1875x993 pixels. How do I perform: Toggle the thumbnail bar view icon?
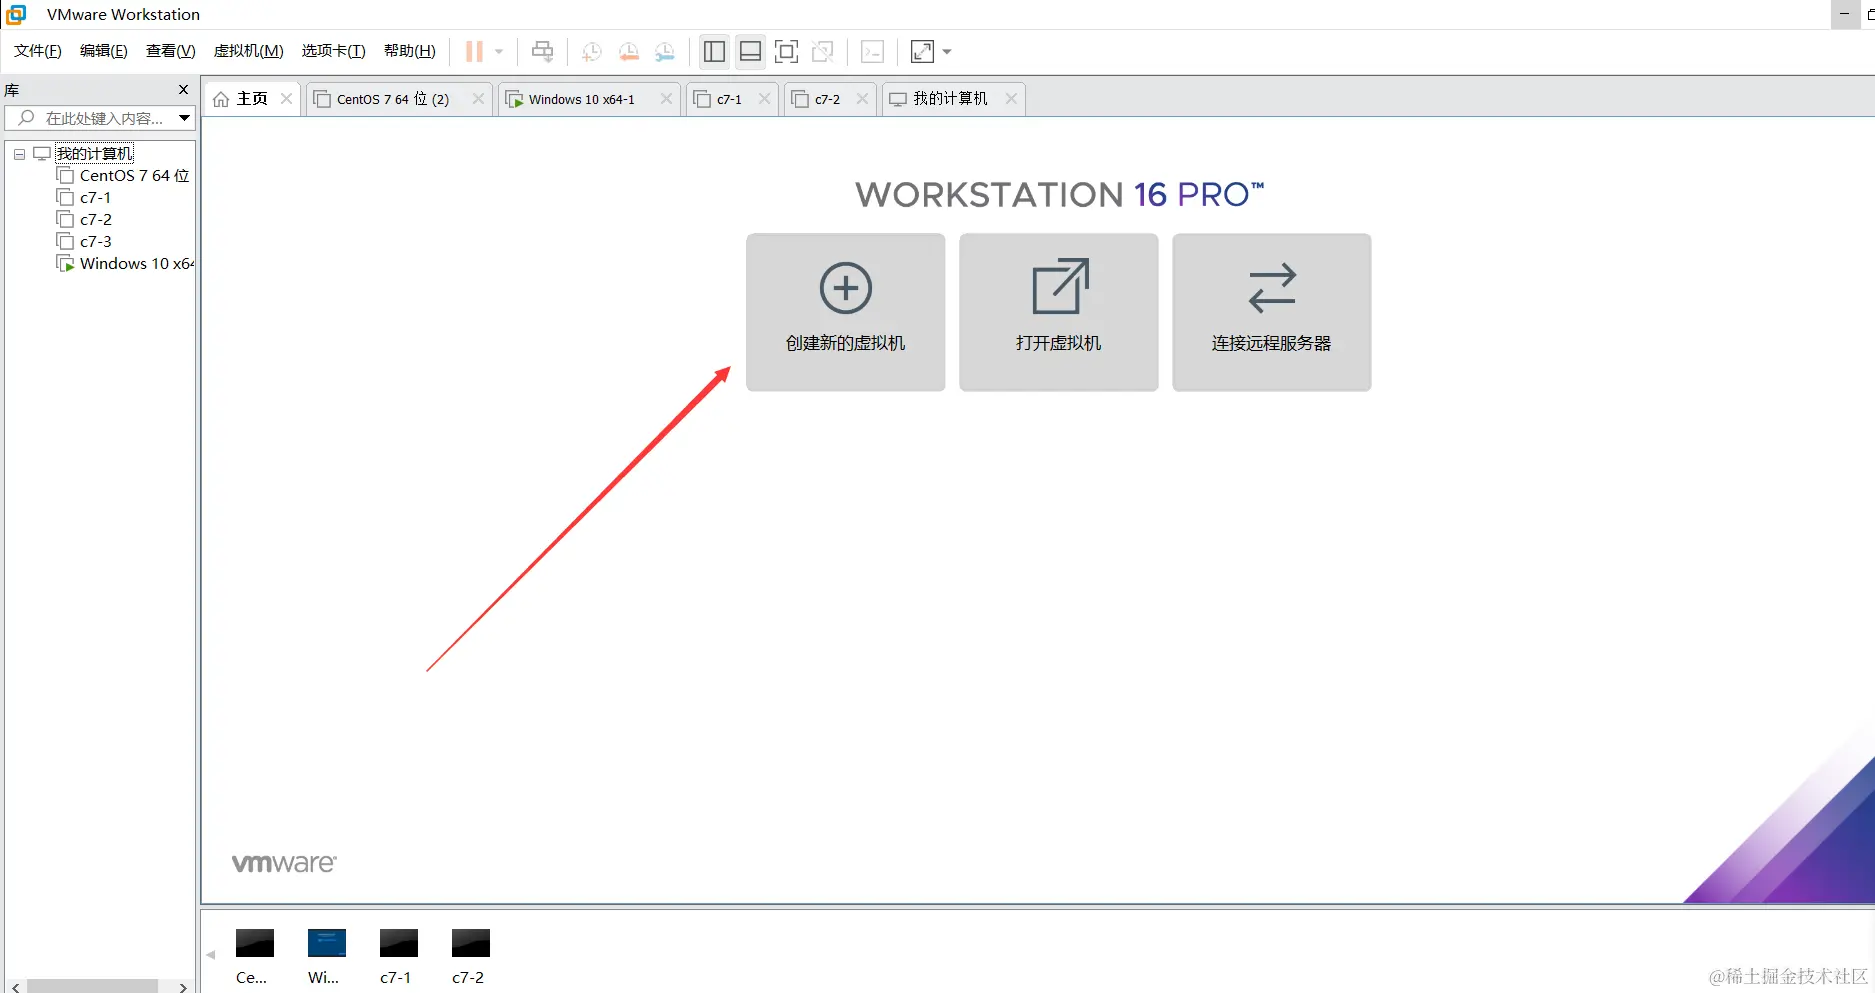coord(750,51)
